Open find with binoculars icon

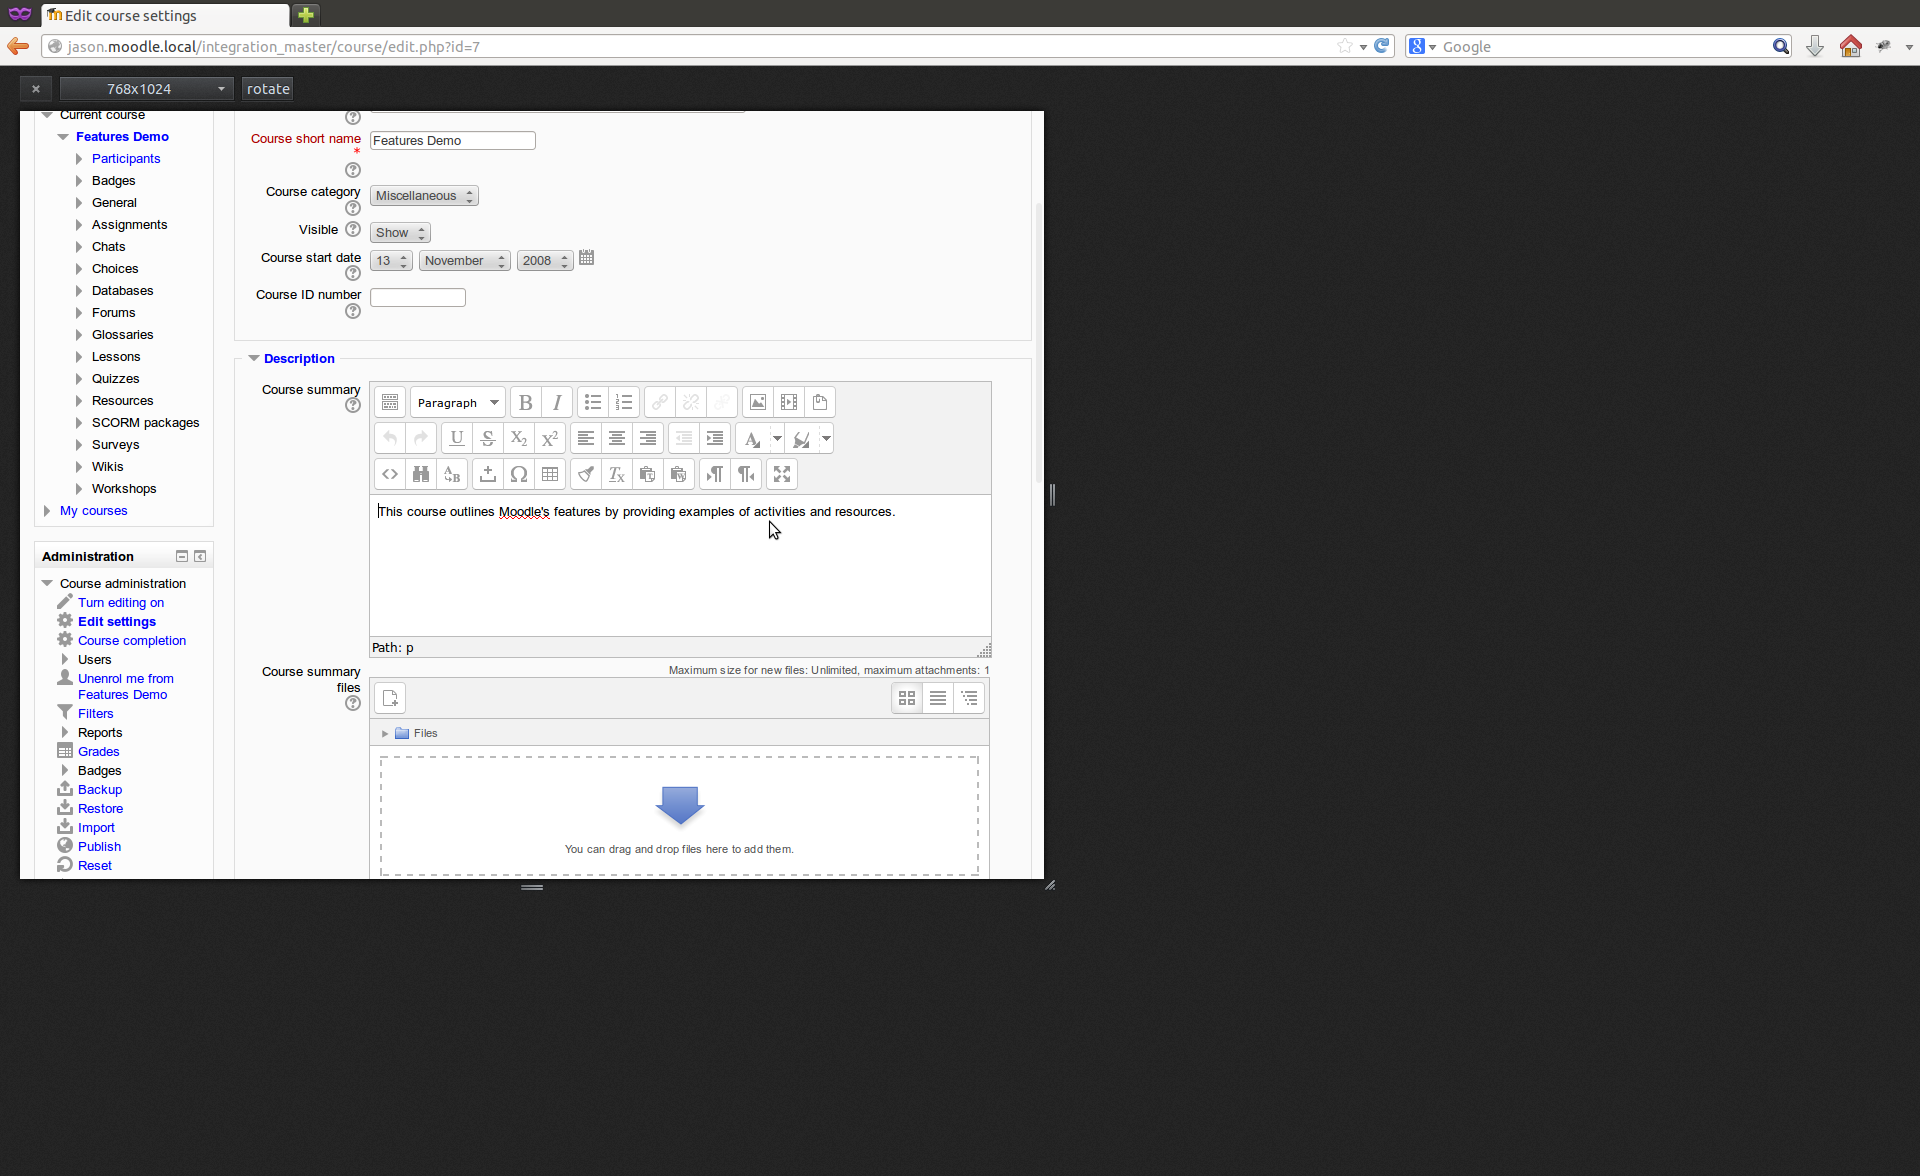point(421,474)
